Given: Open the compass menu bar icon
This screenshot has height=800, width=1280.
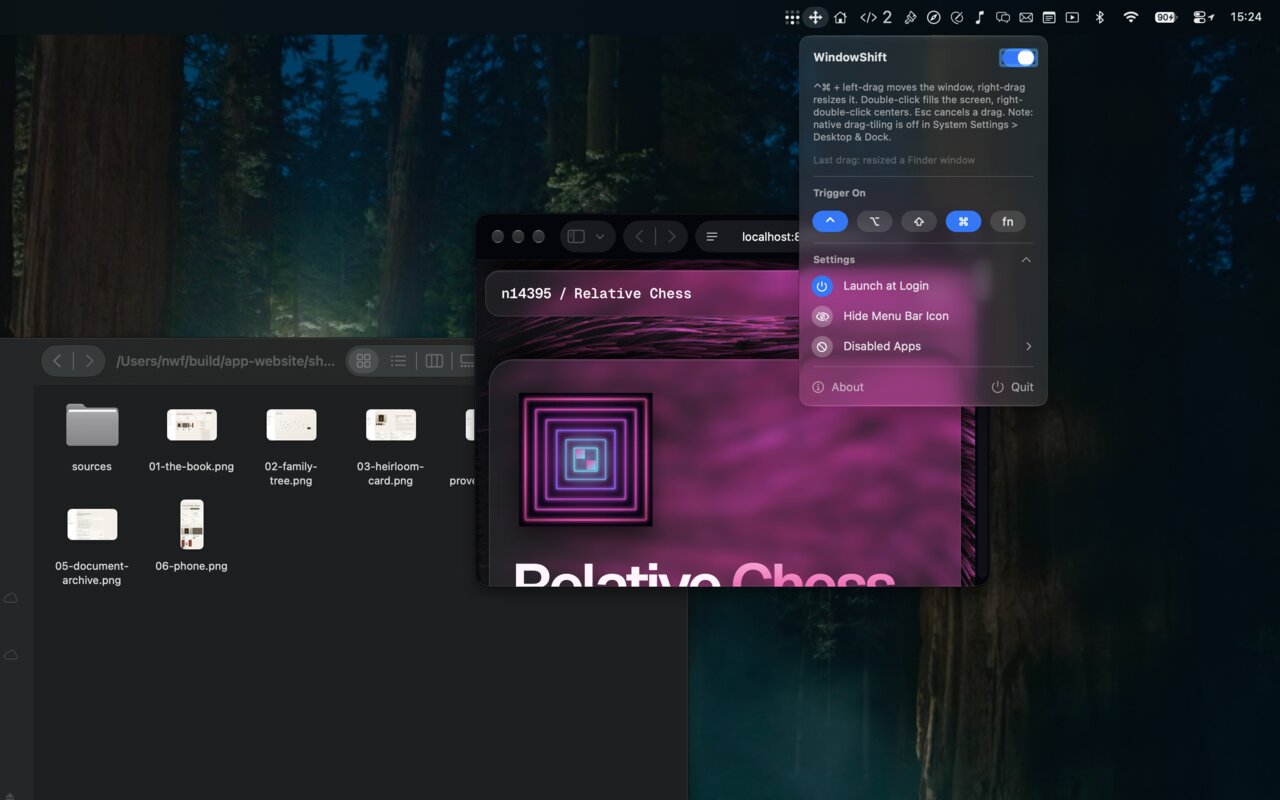Looking at the screenshot, I should point(933,17).
